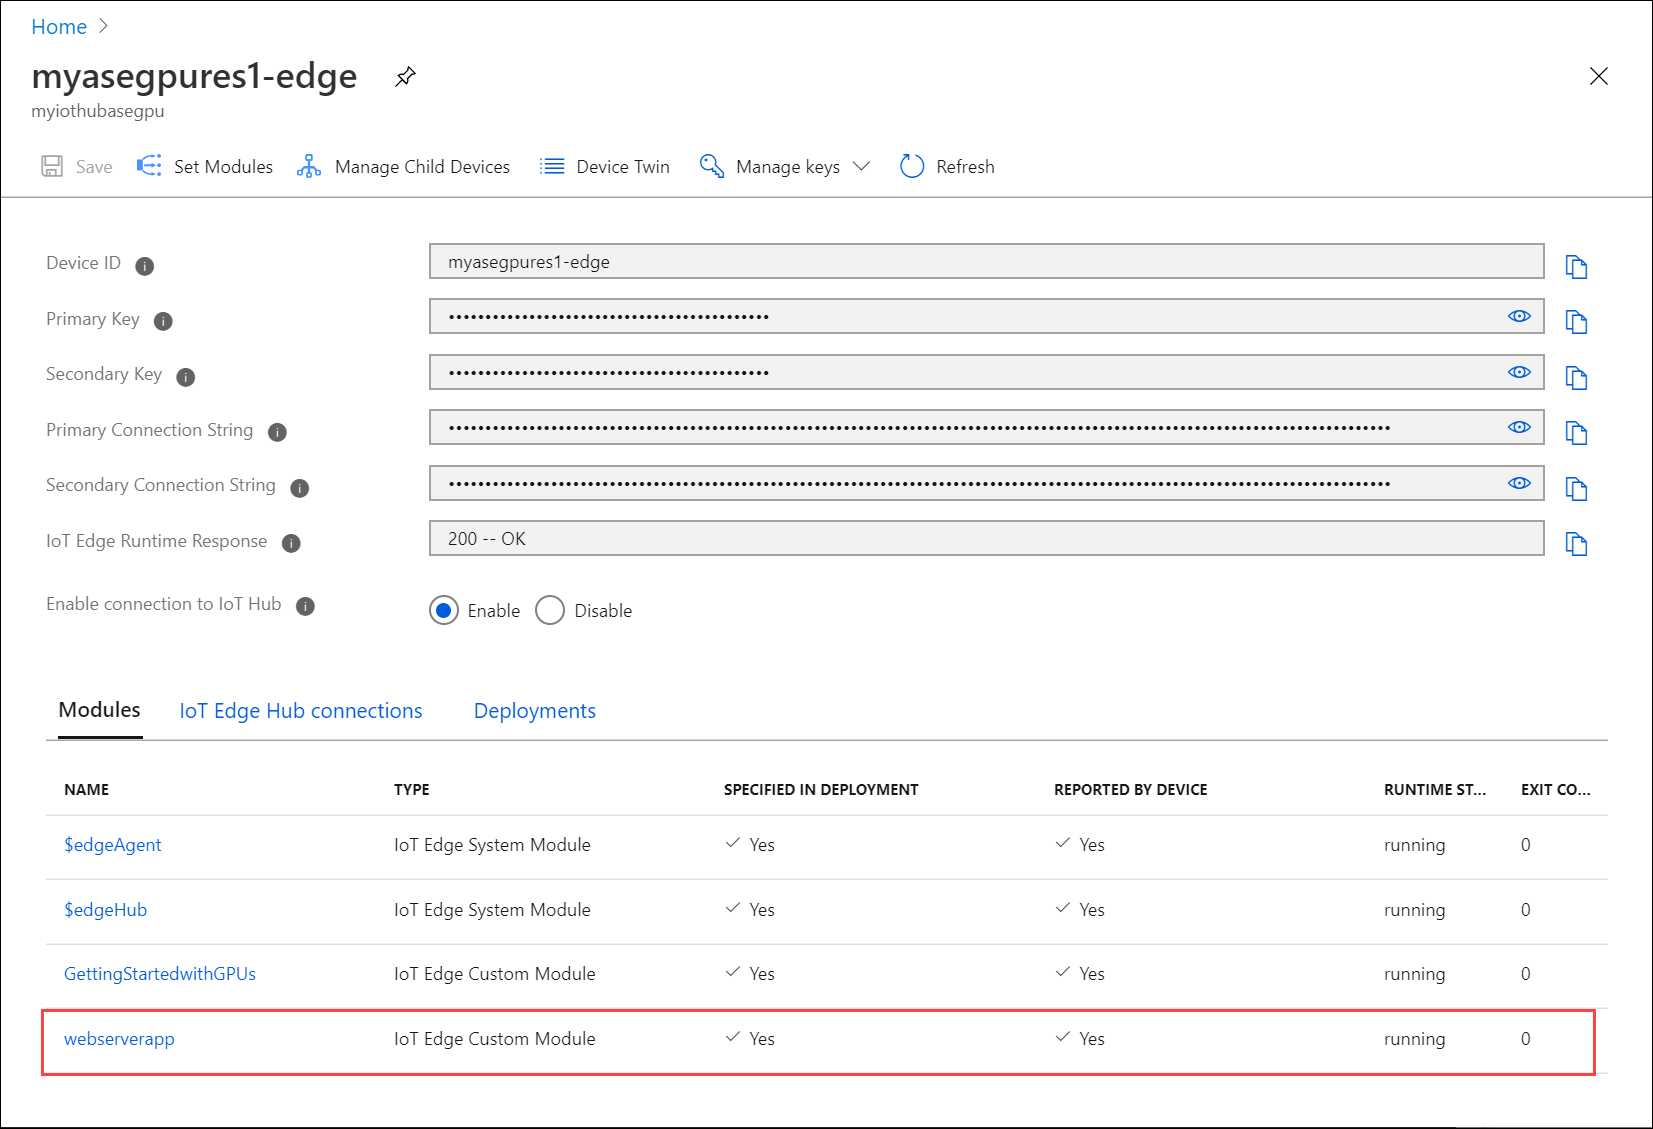Image resolution: width=1653 pixels, height=1129 pixels.
Task: Expand the Manage keys dropdown
Action: pos(862,166)
